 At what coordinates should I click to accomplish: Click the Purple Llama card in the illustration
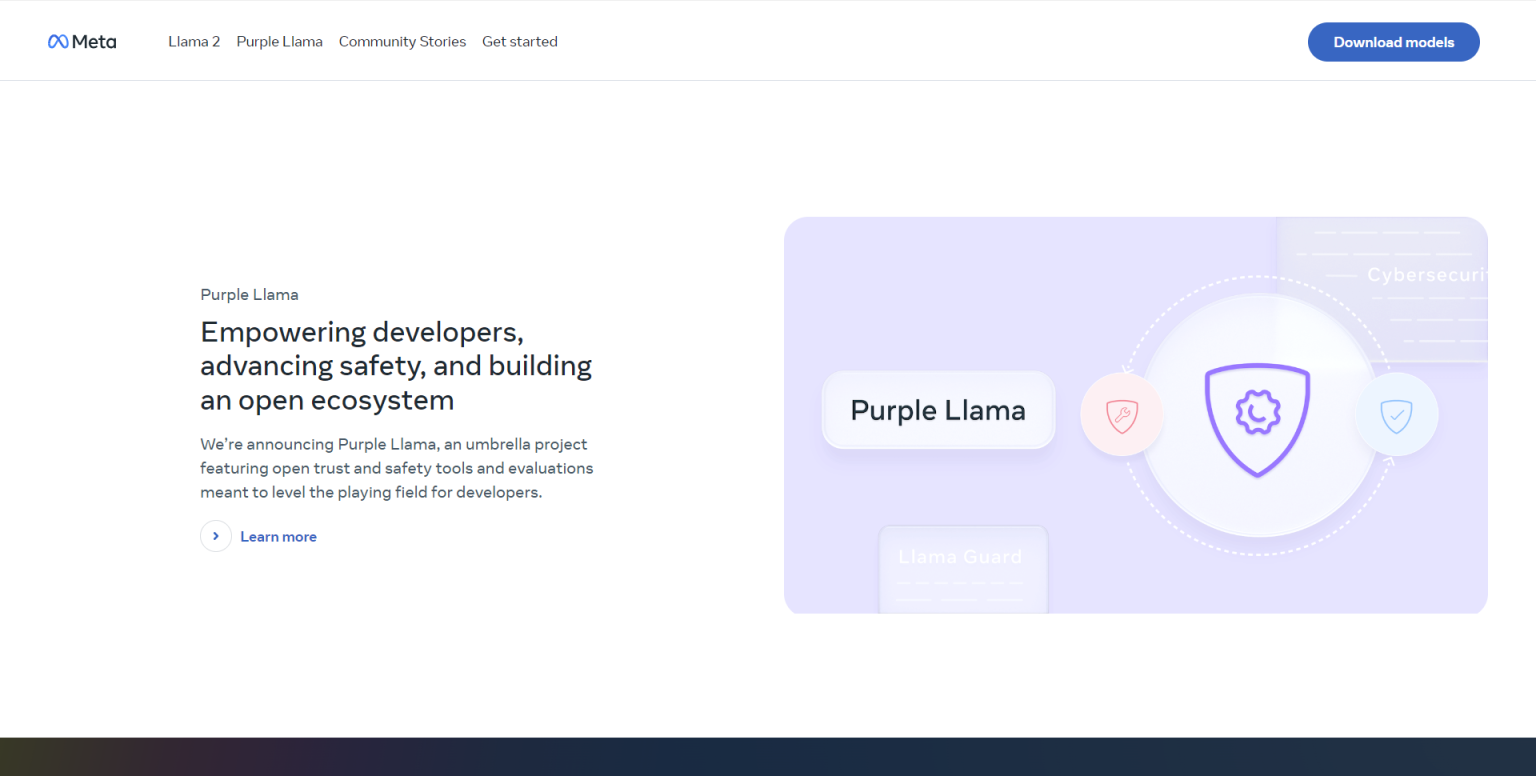coord(938,410)
